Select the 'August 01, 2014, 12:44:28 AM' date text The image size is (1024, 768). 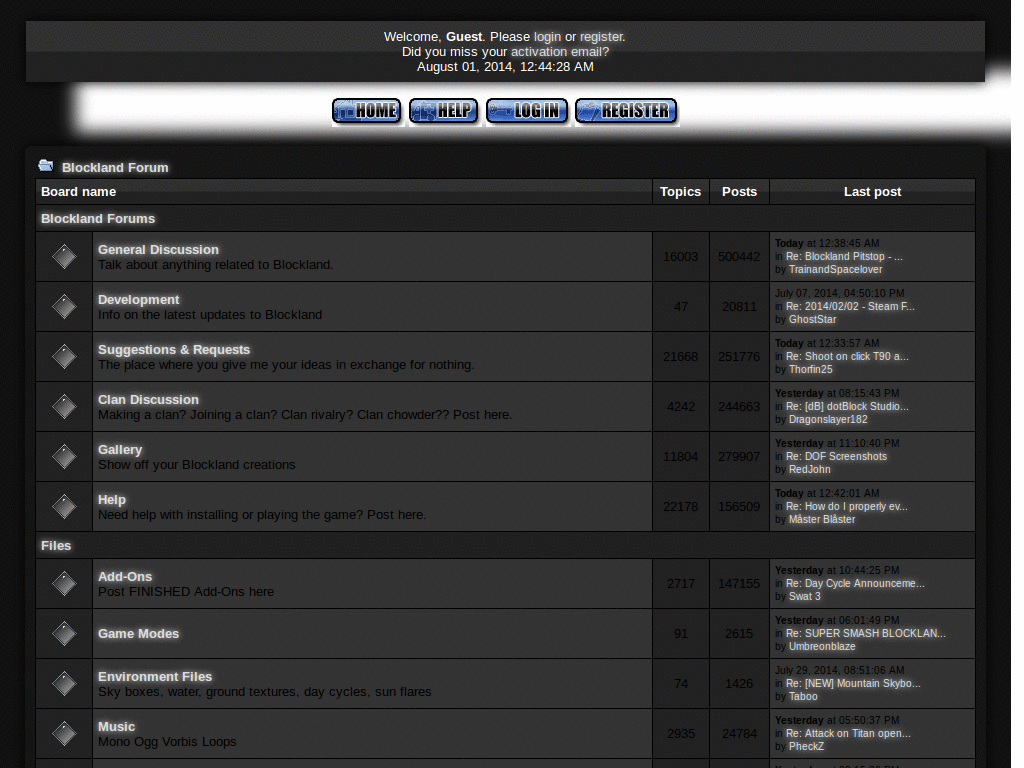[x=505, y=67]
